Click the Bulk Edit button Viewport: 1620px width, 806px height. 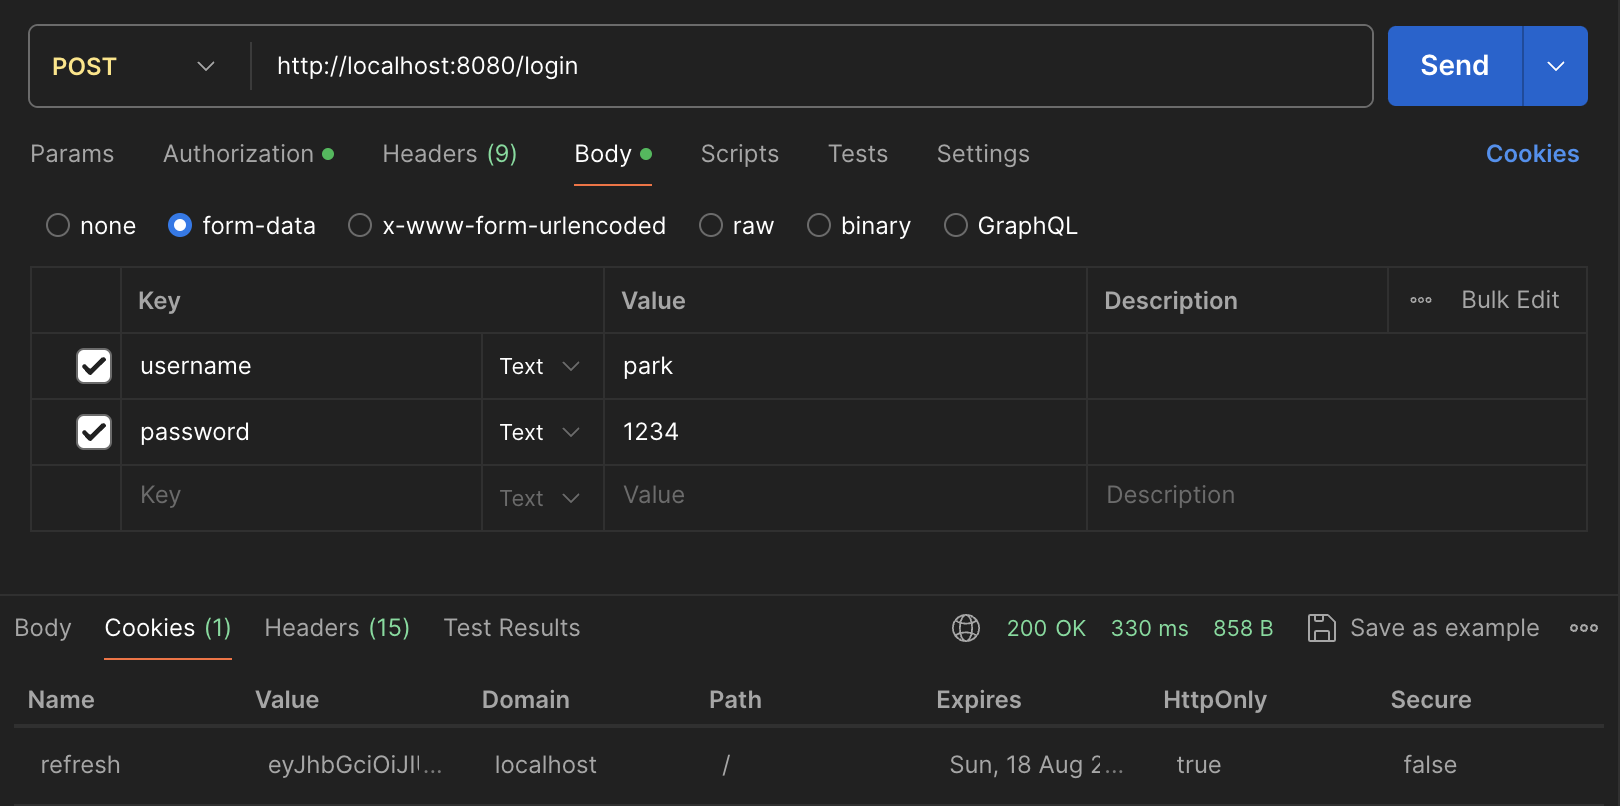pos(1510,300)
